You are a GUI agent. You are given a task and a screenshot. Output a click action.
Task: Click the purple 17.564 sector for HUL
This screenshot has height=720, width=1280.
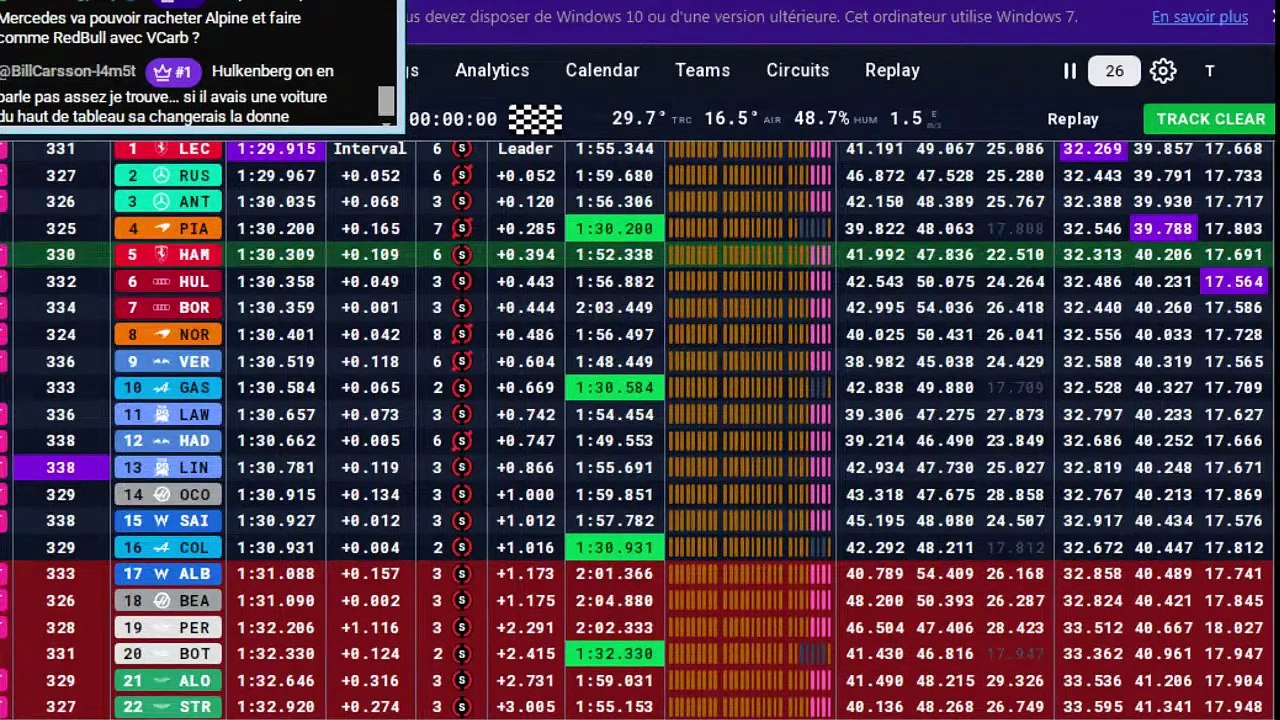pos(1234,282)
